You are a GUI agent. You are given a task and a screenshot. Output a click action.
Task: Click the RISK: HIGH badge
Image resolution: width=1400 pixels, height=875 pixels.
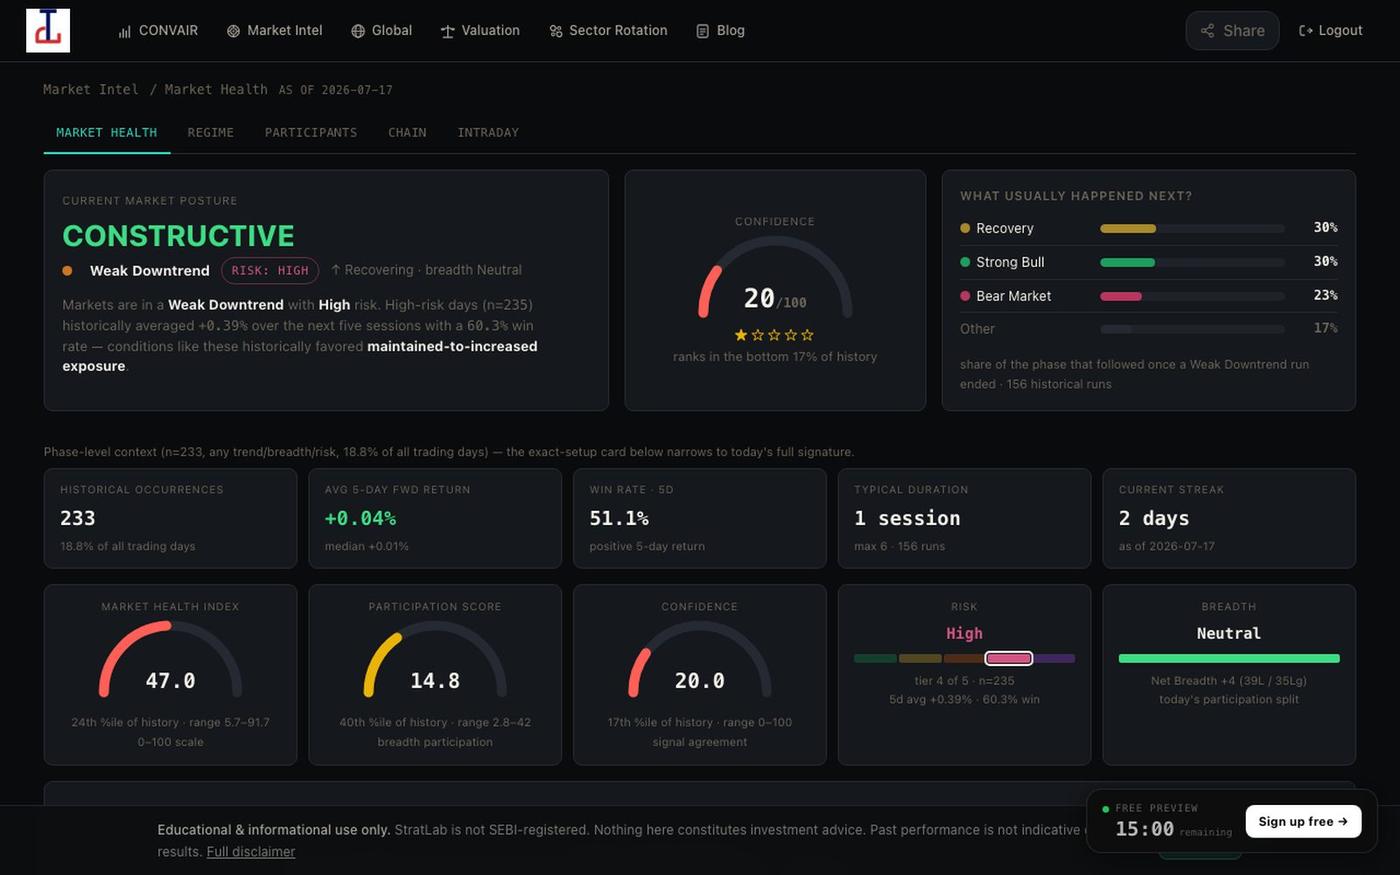click(x=270, y=271)
